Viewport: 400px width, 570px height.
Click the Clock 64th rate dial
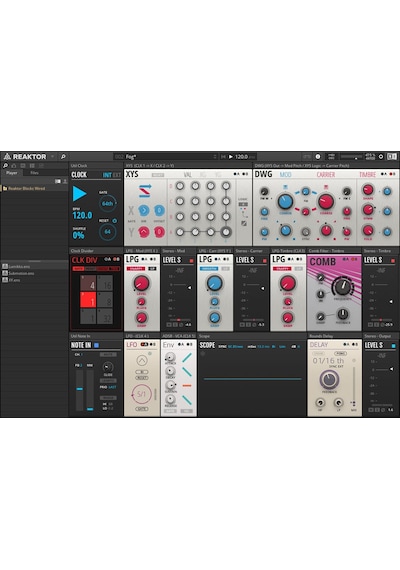[107, 204]
